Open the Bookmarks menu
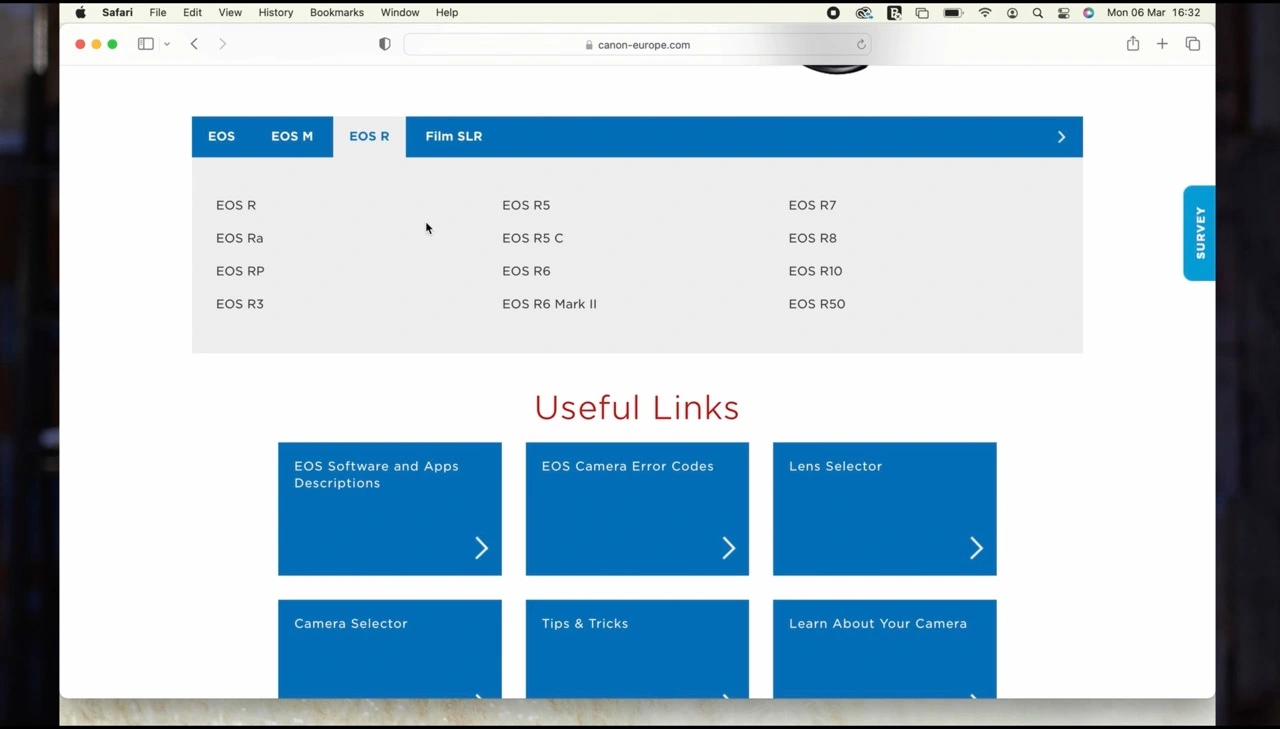 coord(337,13)
